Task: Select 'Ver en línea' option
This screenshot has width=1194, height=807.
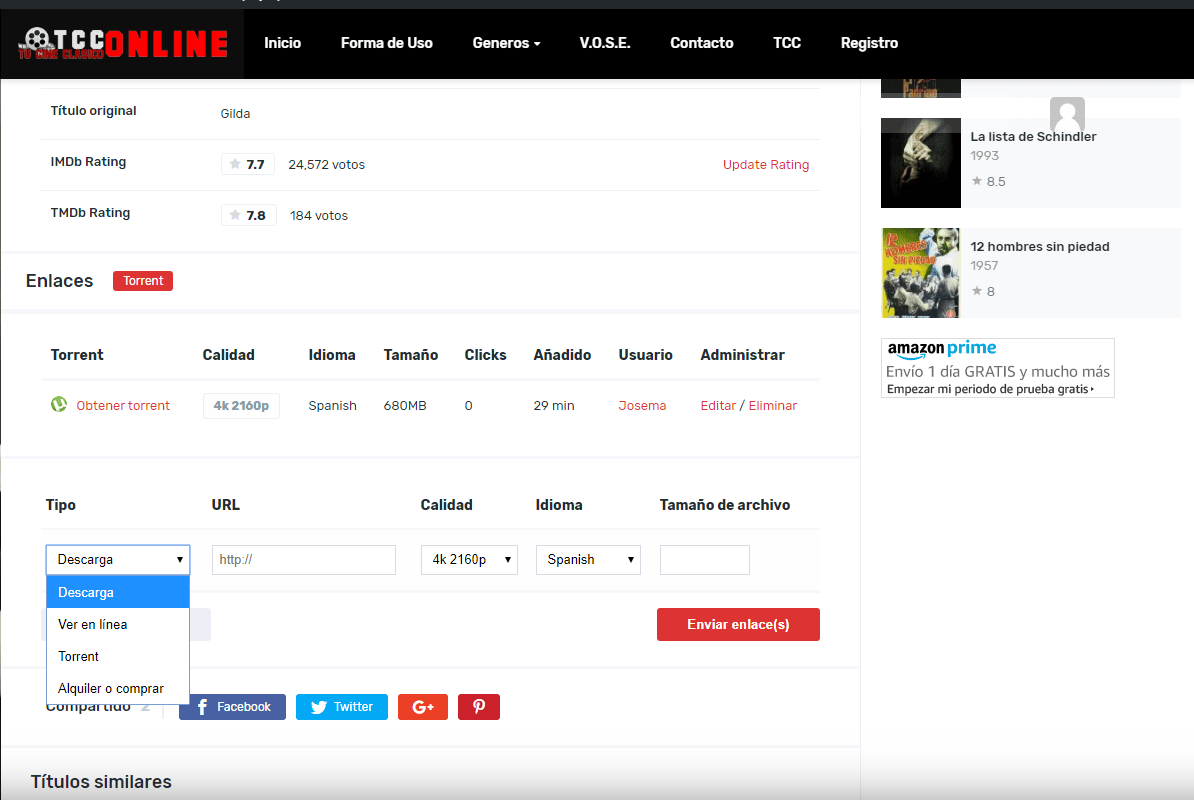Action: [93, 624]
